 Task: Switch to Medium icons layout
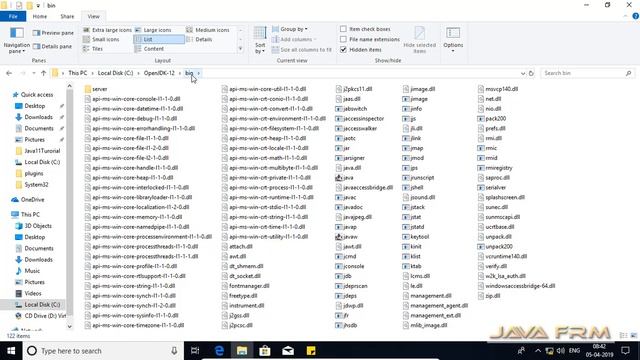208,30
